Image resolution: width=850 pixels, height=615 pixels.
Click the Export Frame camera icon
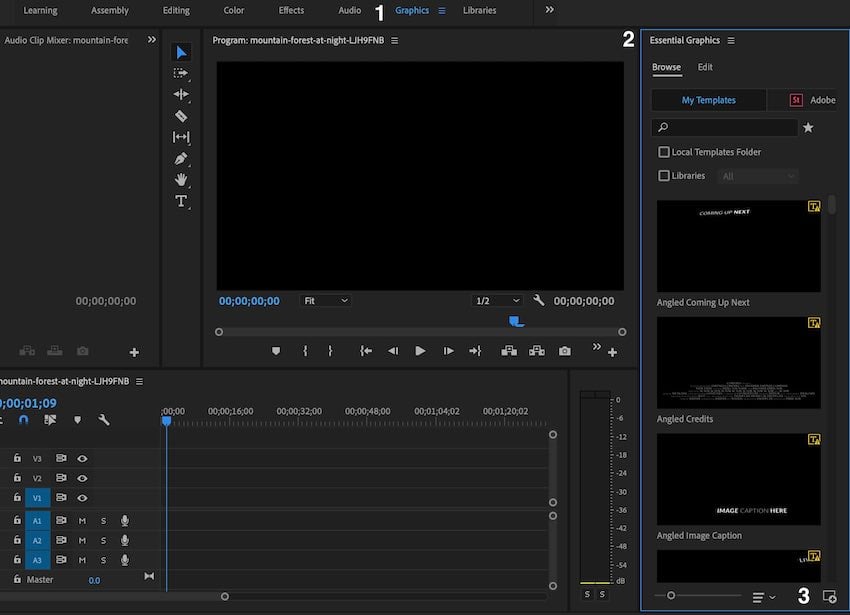[565, 351]
